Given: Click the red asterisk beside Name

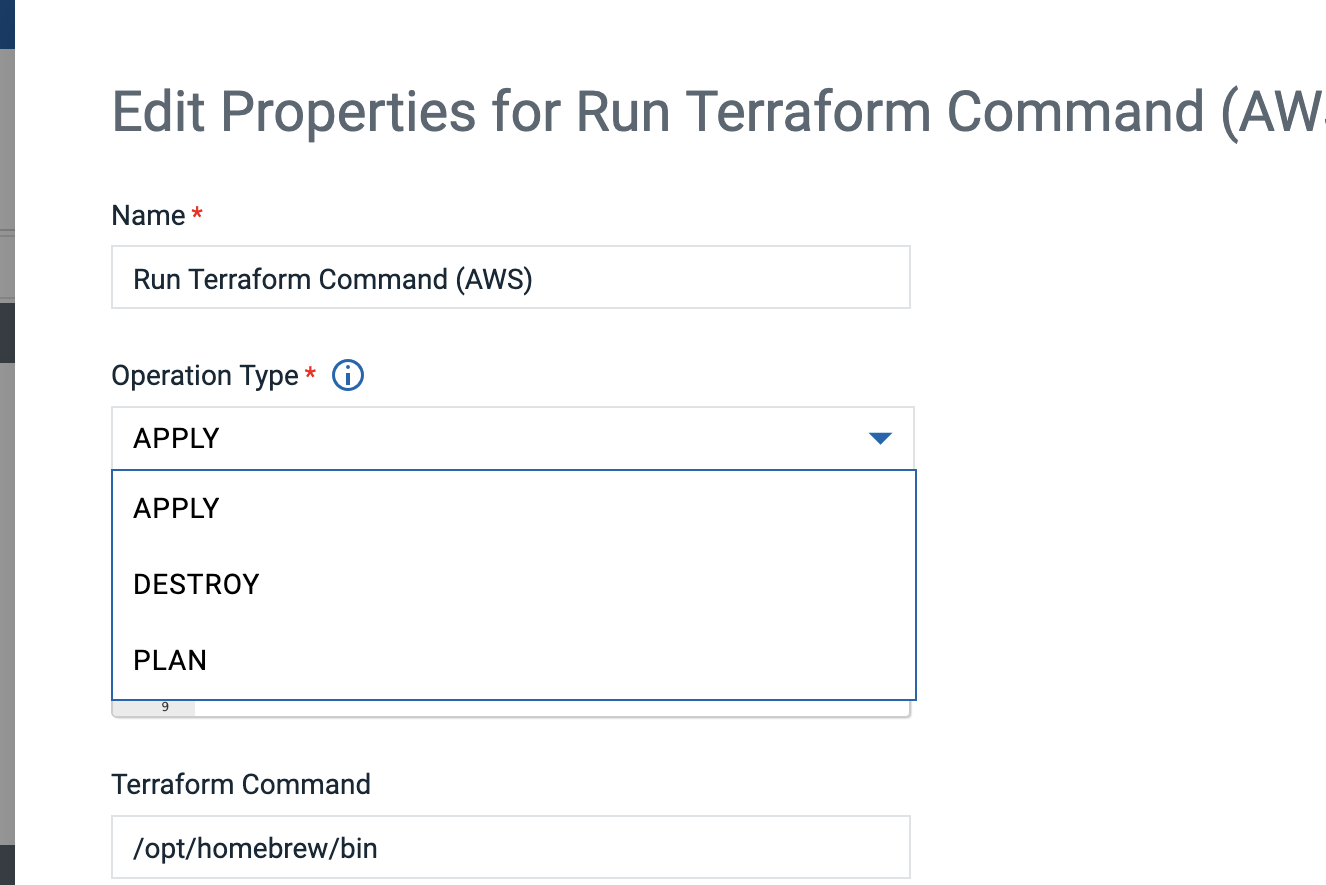Looking at the screenshot, I should click(x=197, y=213).
